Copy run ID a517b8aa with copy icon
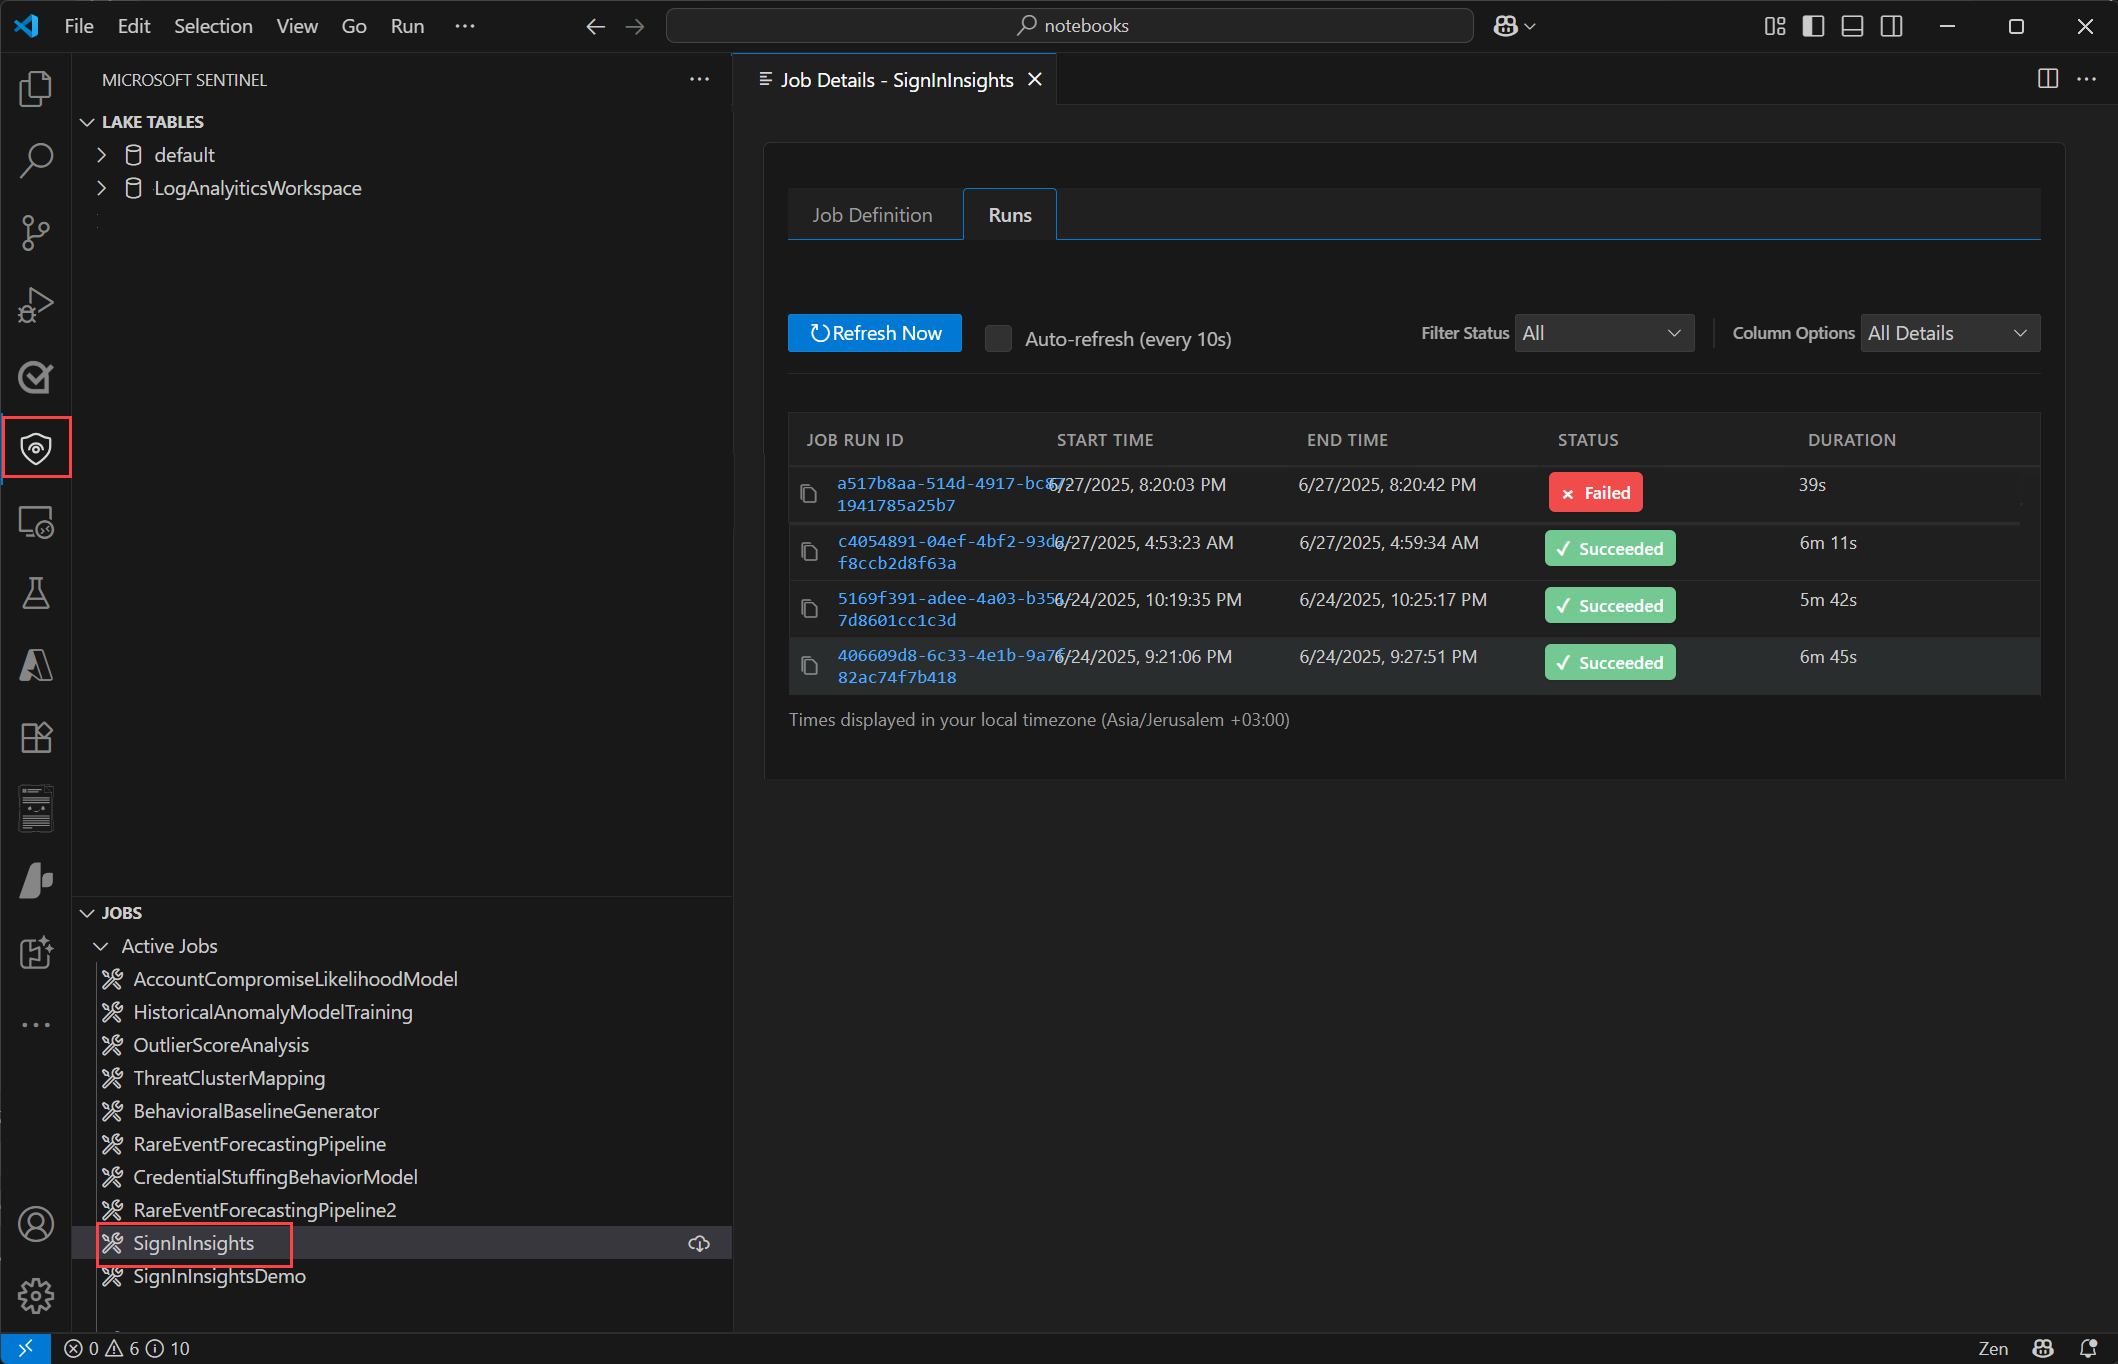The image size is (2118, 1364). point(809,493)
